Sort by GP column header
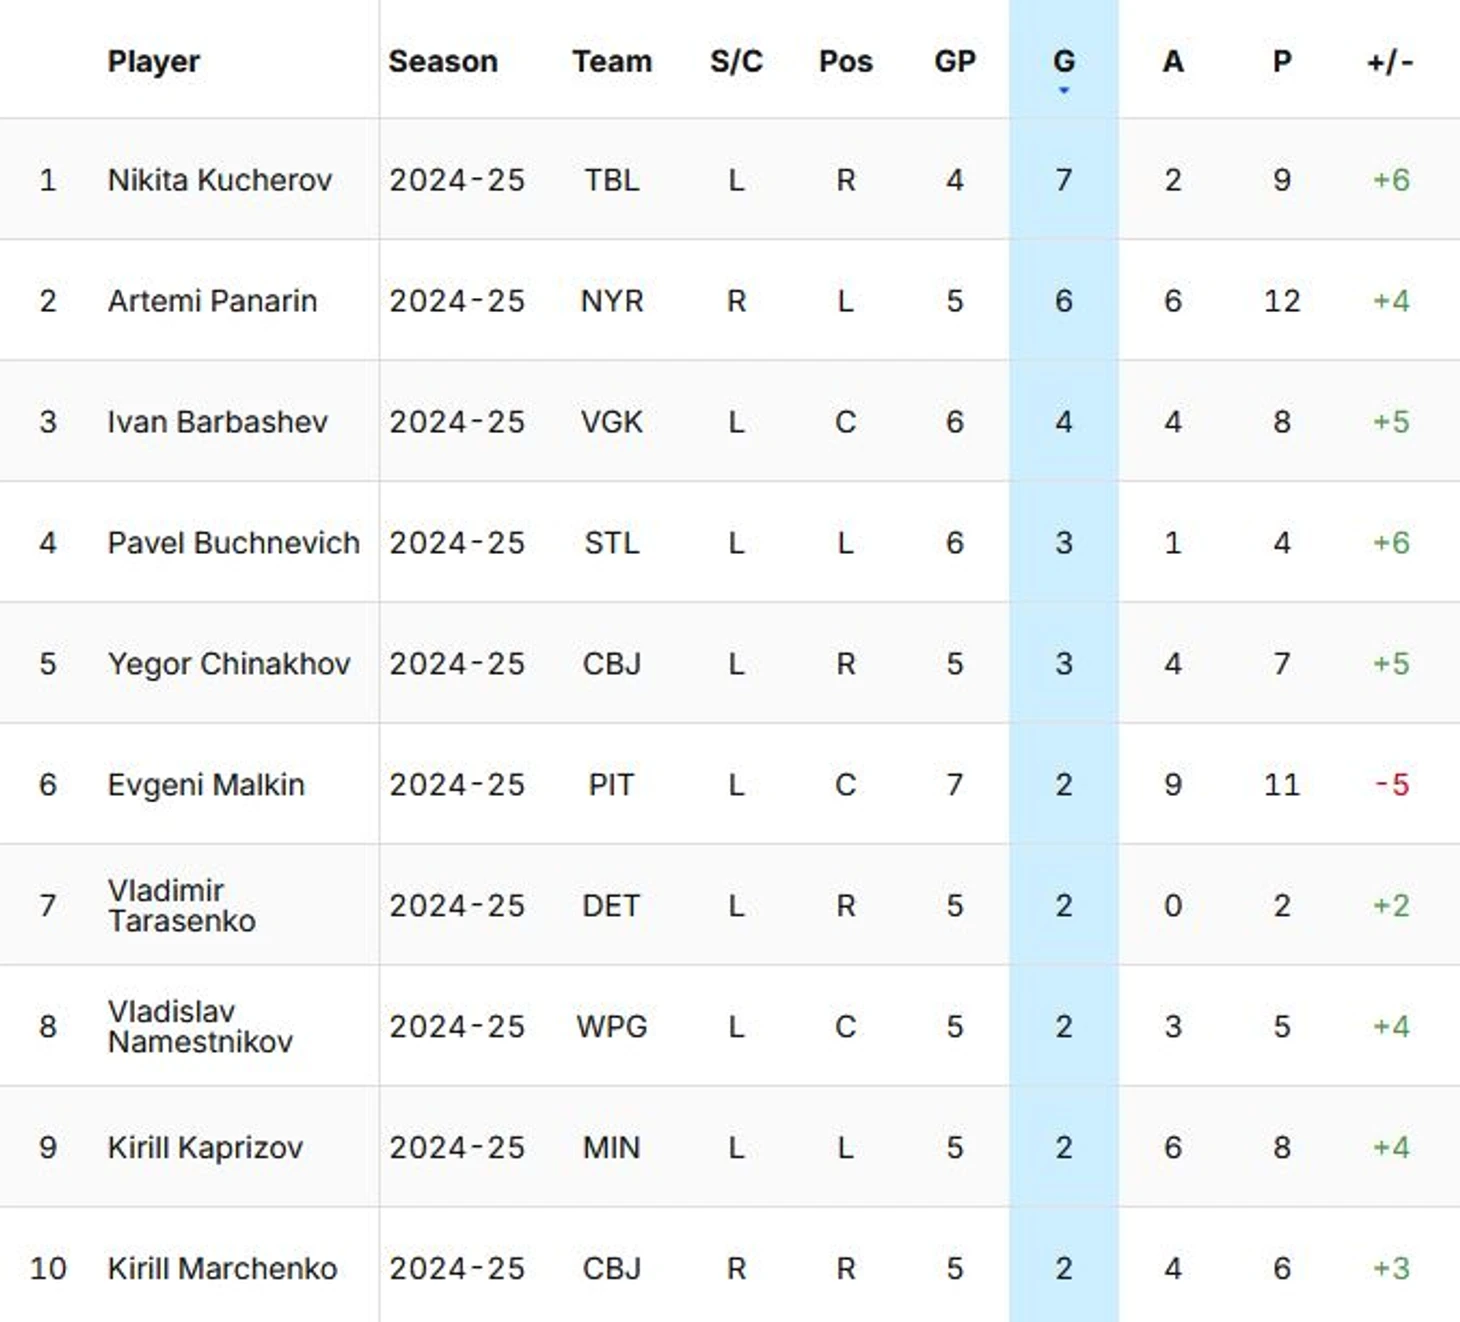 [x=954, y=61]
